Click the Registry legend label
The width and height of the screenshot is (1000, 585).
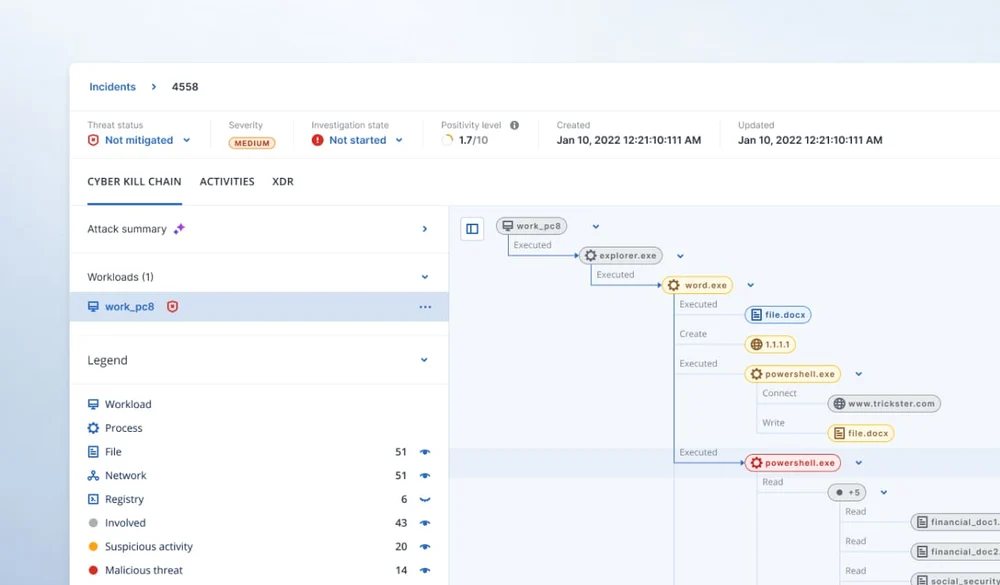[x=124, y=499]
